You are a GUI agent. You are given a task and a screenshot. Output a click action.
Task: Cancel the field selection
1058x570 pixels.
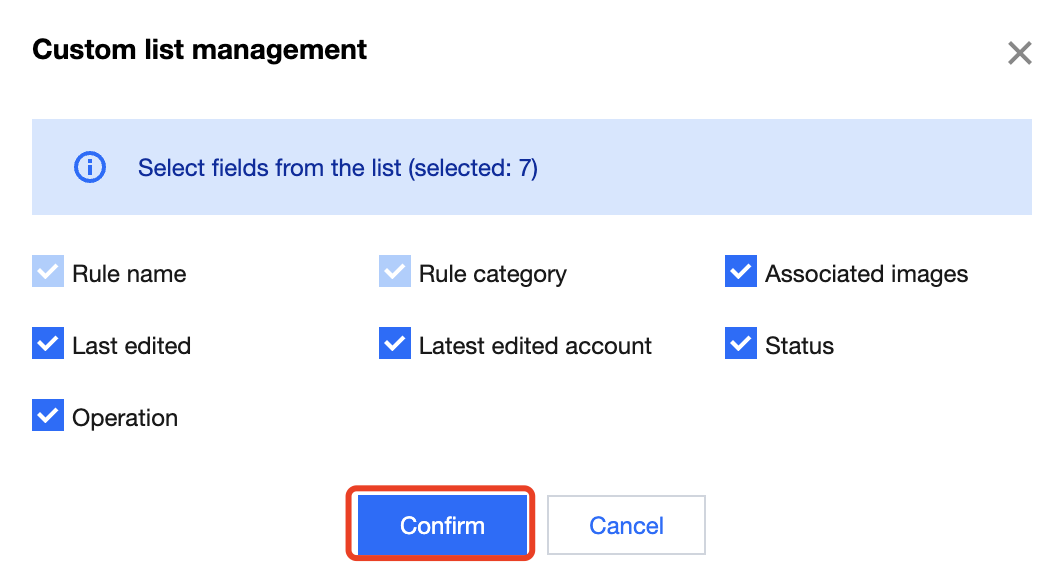click(x=626, y=525)
